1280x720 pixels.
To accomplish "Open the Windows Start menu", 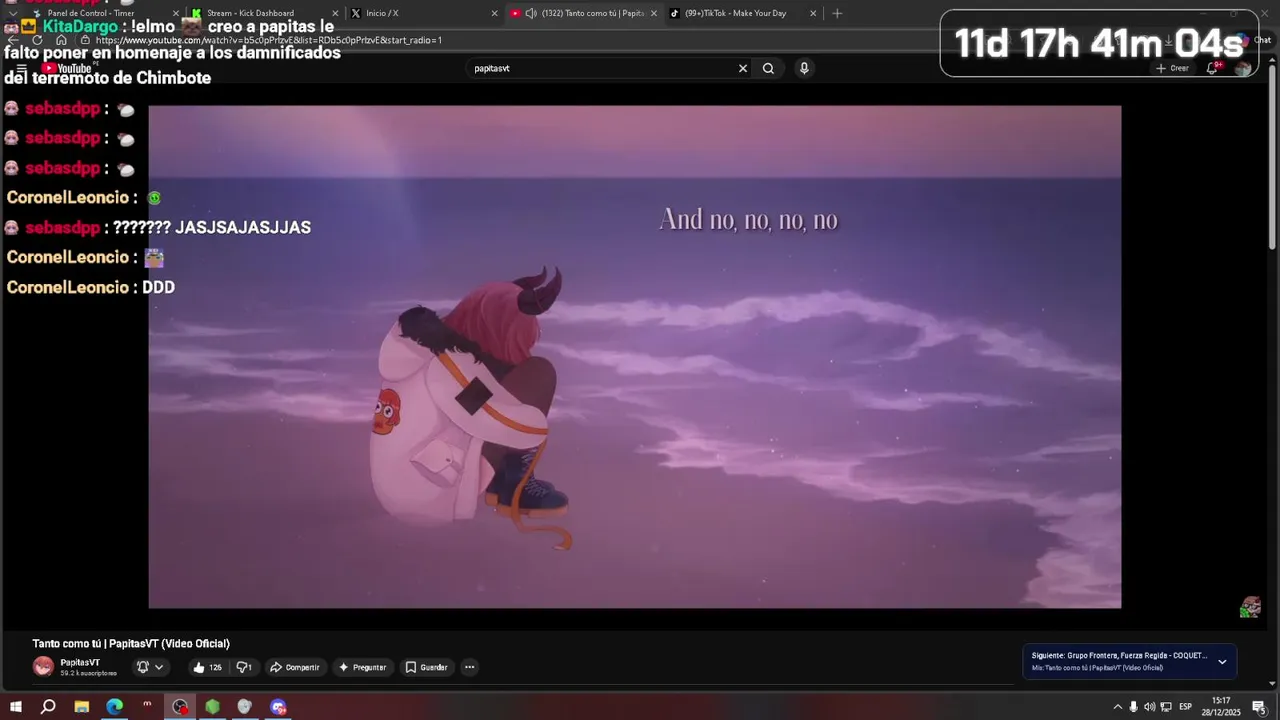I will click(x=15, y=706).
